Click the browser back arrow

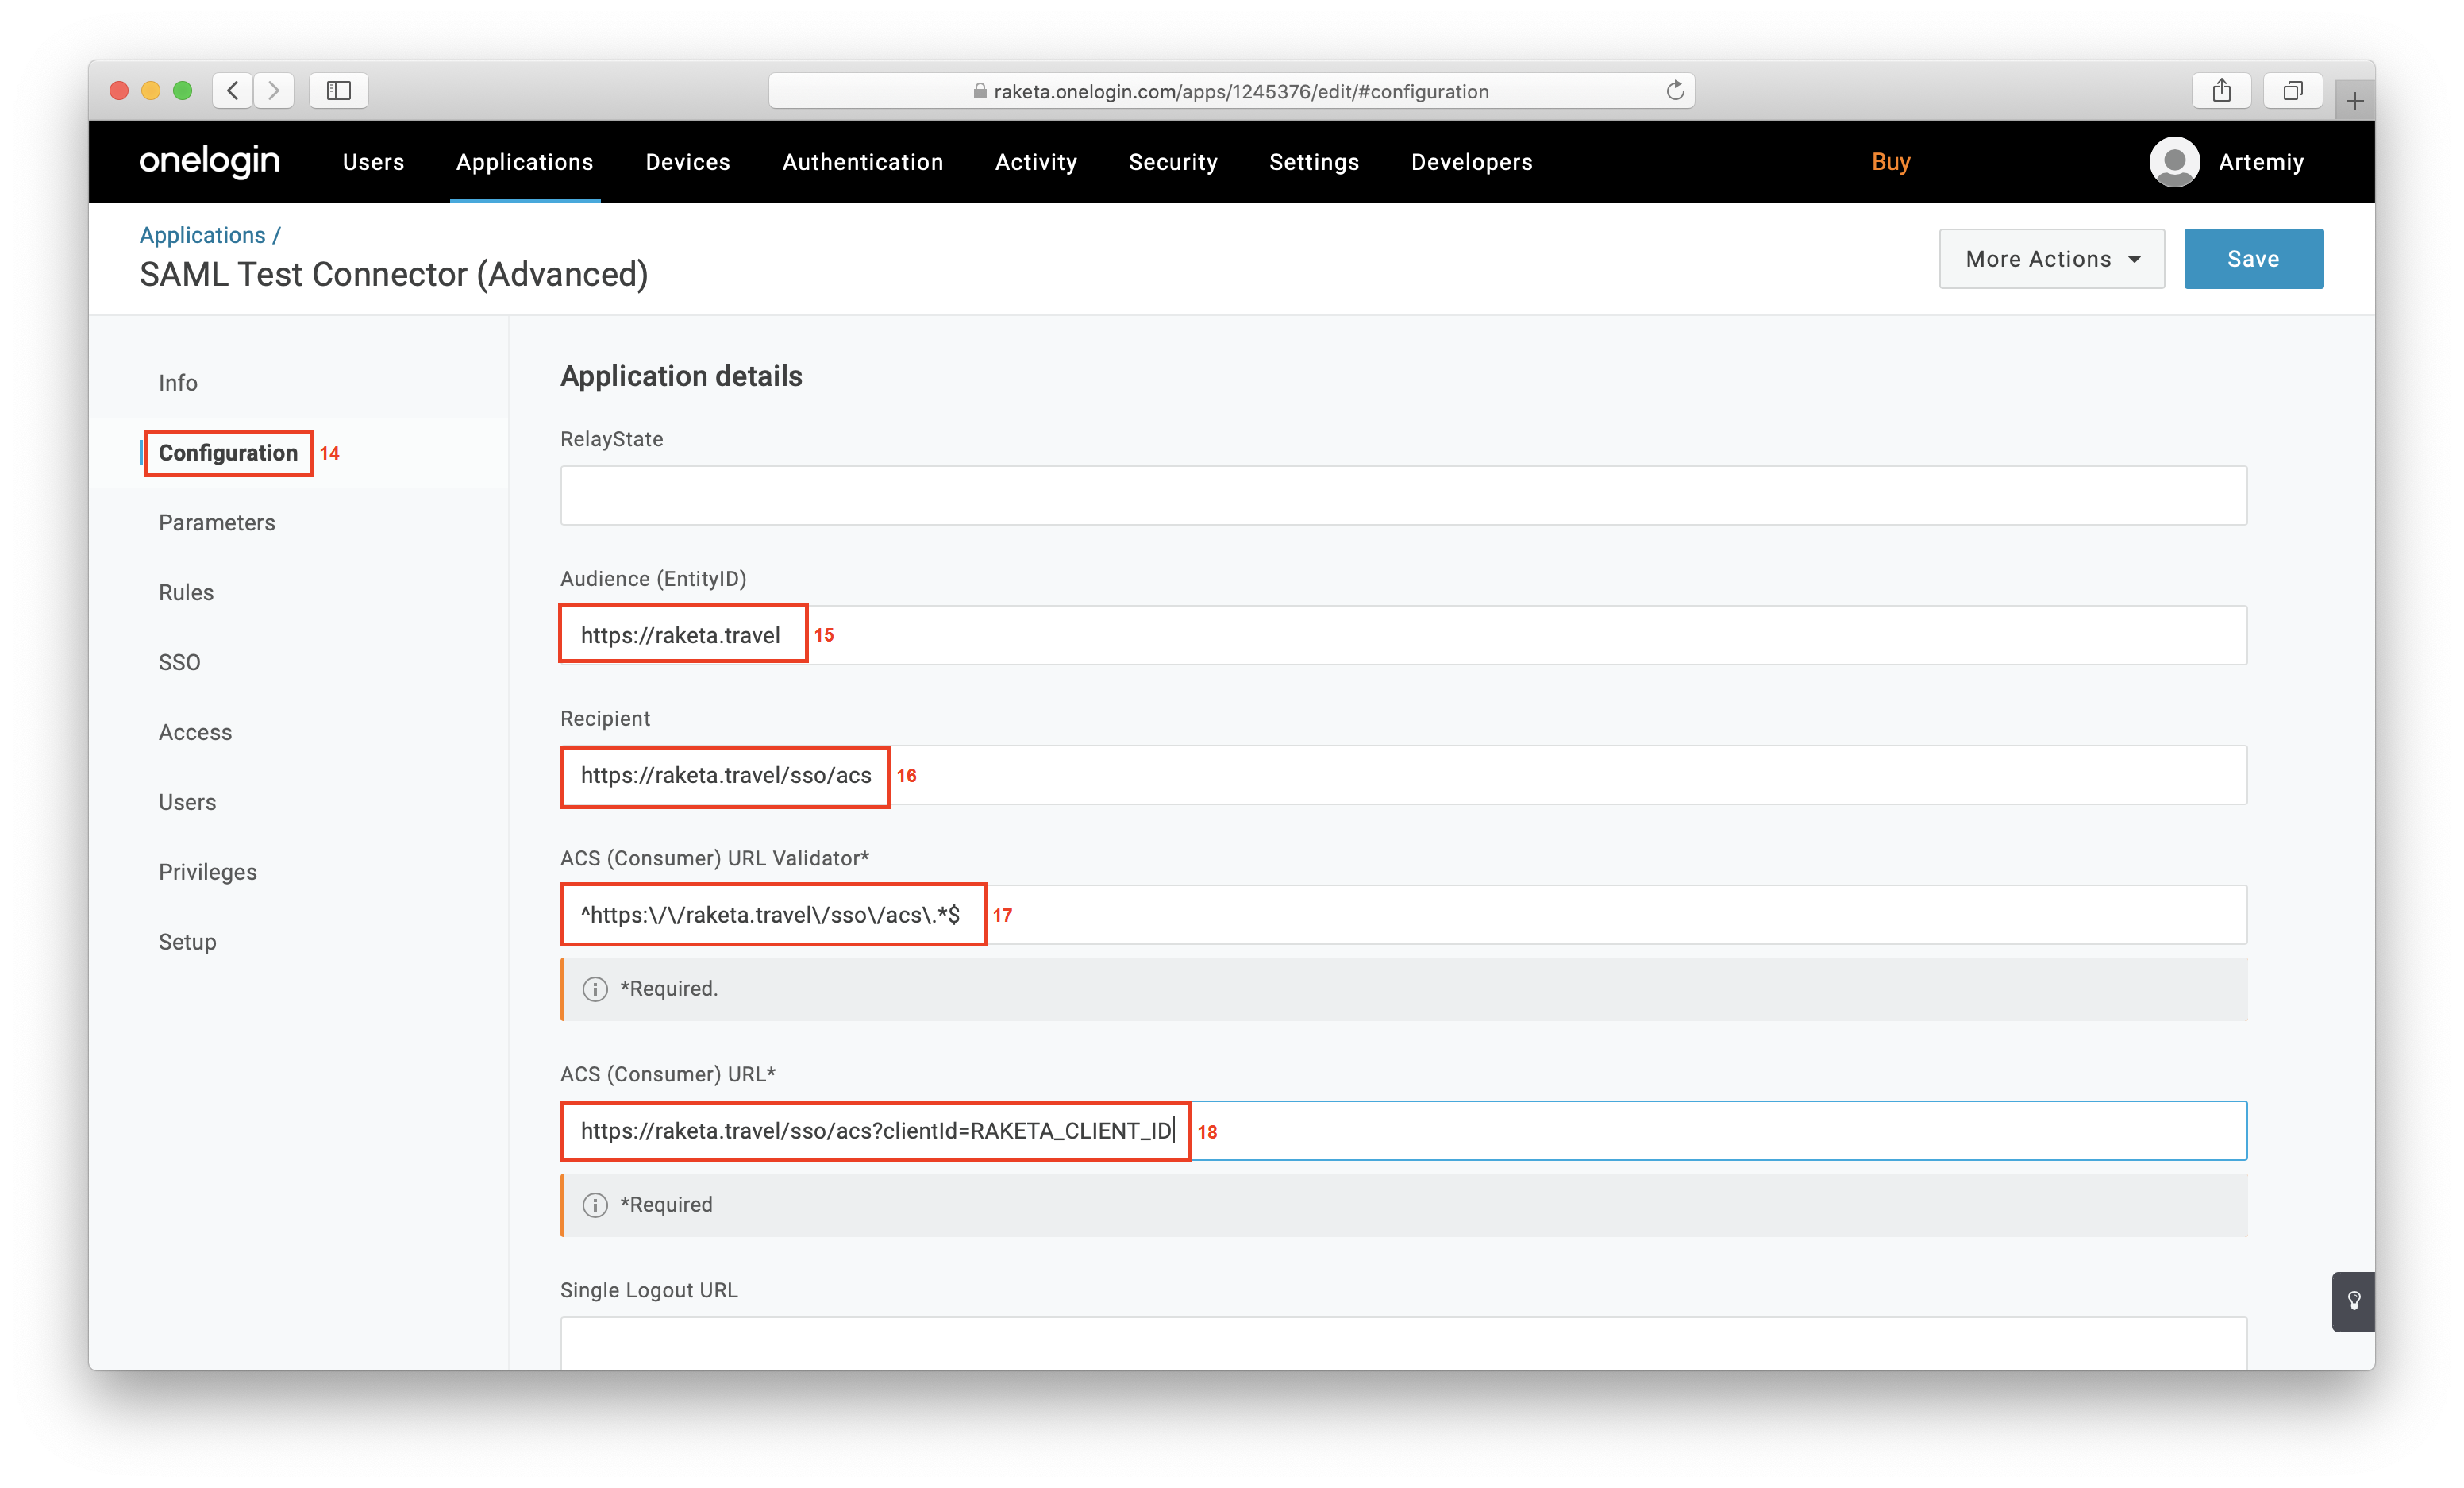coord(233,91)
